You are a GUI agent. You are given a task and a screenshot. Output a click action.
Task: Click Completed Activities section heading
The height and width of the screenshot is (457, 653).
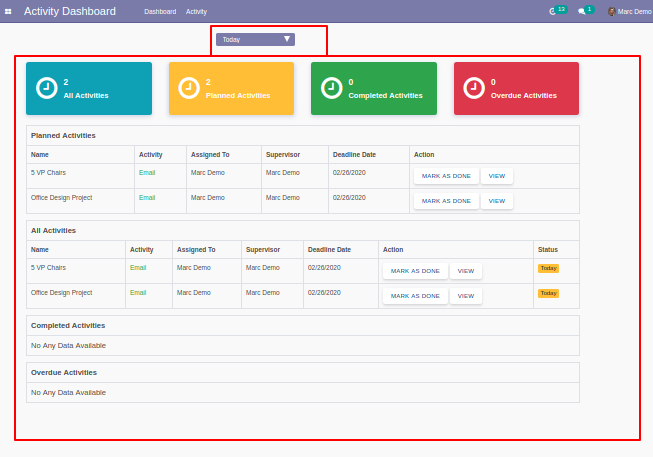tap(68, 325)
